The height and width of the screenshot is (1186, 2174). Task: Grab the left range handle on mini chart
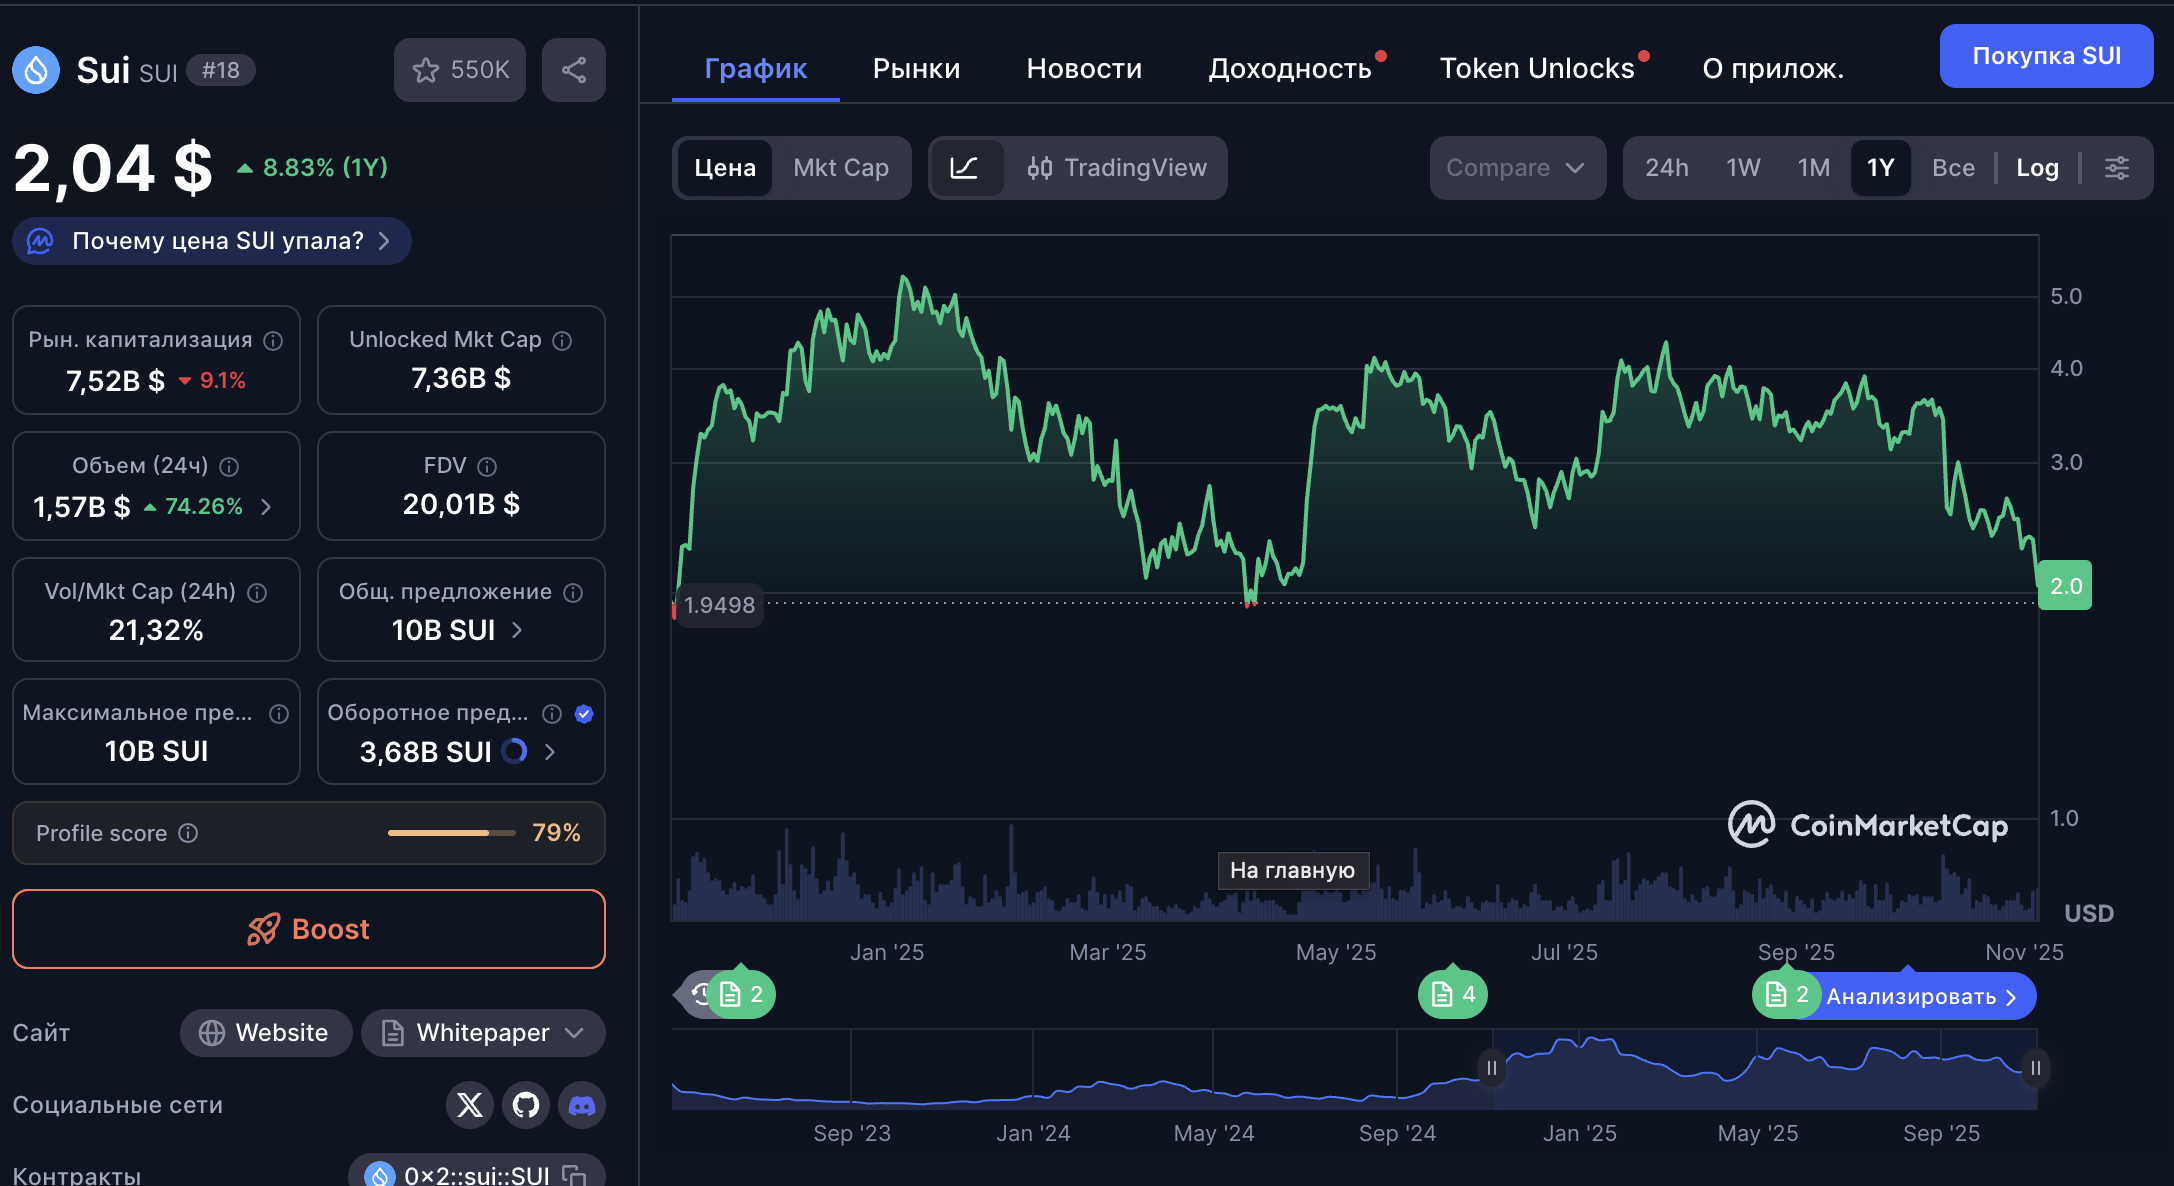(x=1491, y=1068)
